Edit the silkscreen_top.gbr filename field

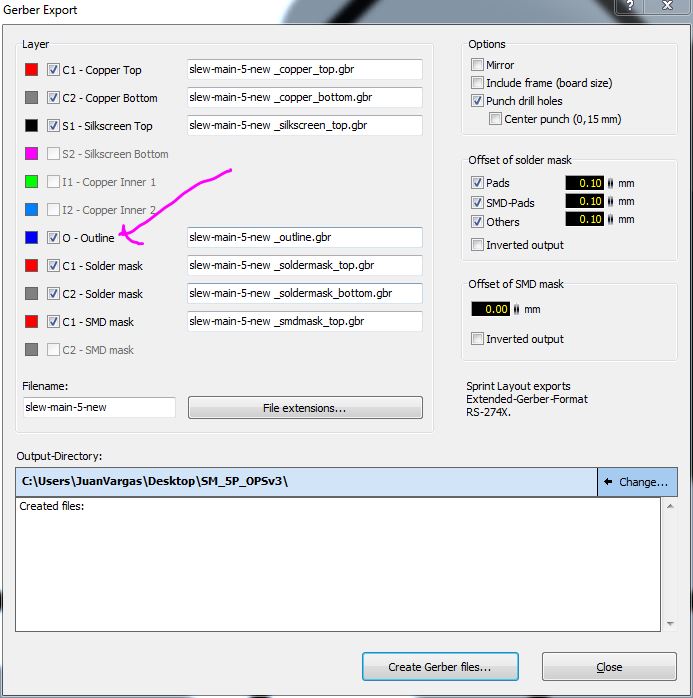tap(304, 126)
